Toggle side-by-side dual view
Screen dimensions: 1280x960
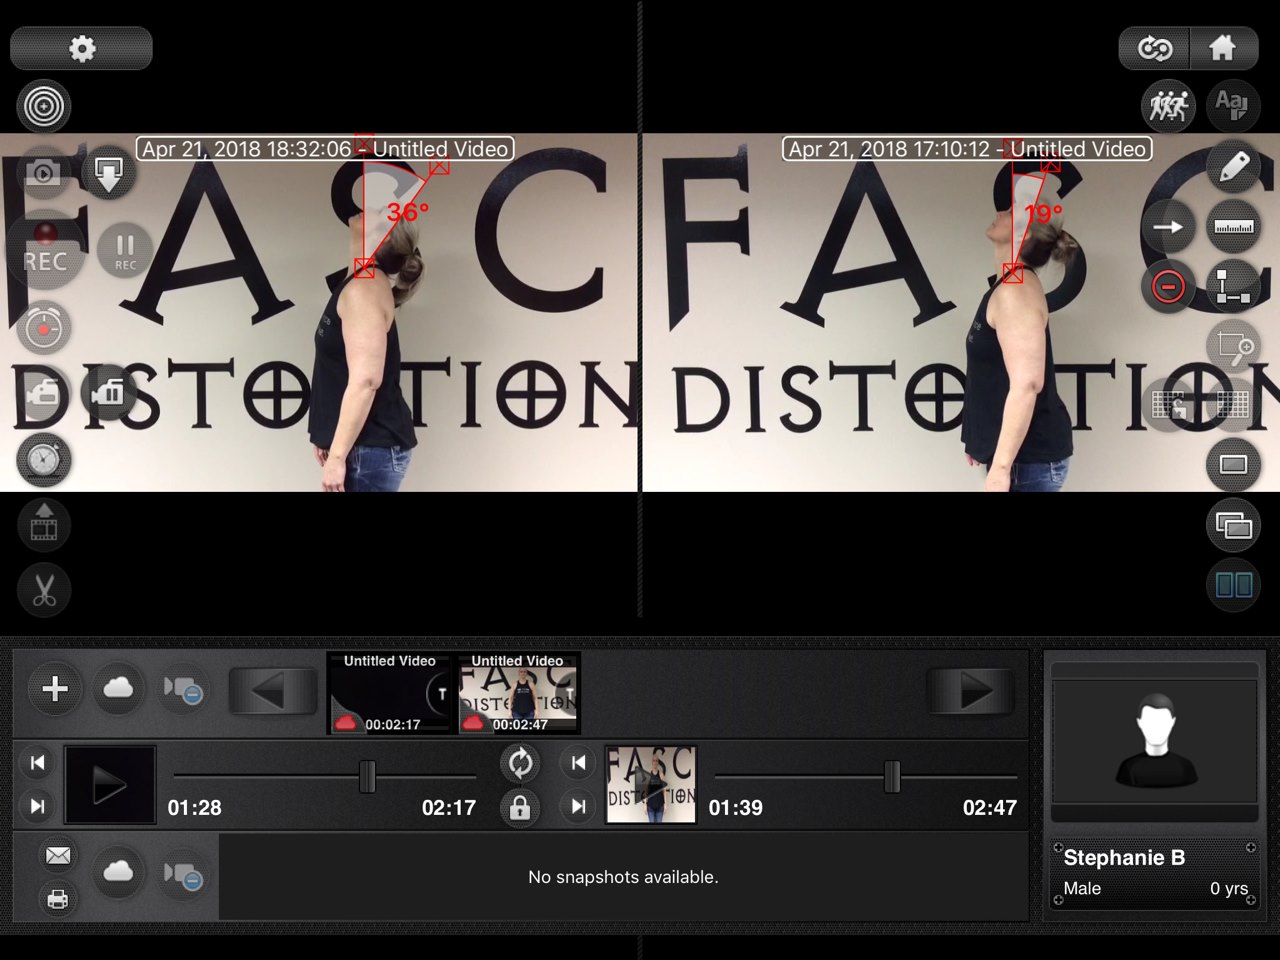pos(1233,584)
